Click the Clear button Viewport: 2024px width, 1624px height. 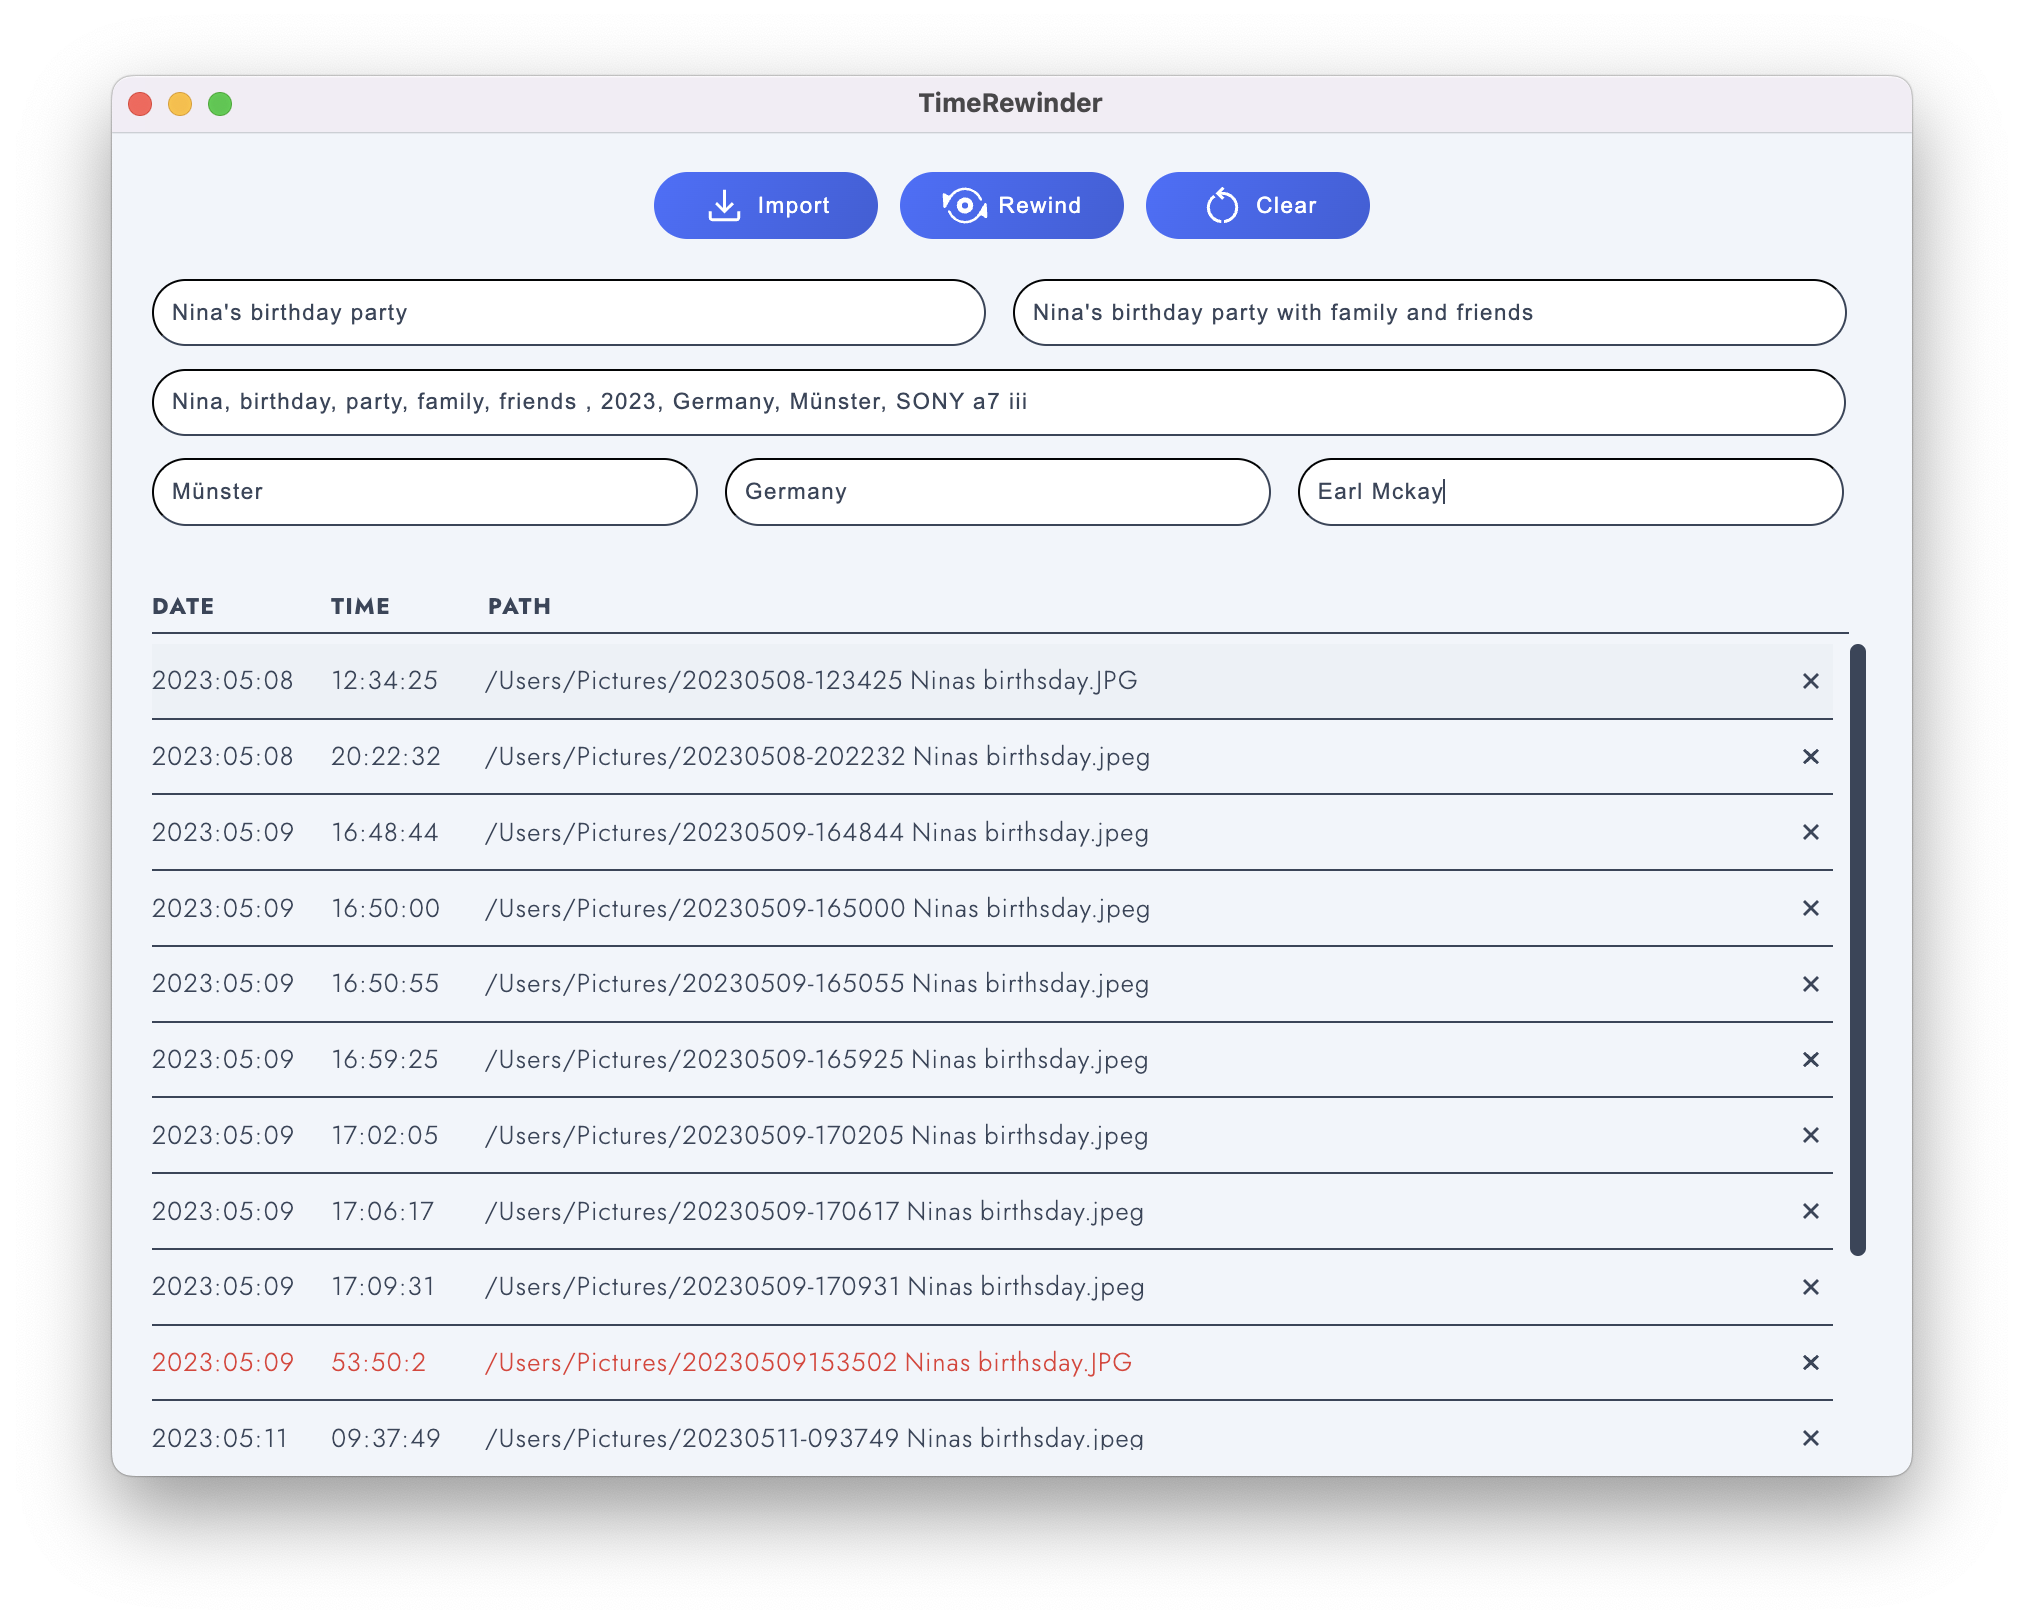pyautogui.click(x=1257, y=206)
